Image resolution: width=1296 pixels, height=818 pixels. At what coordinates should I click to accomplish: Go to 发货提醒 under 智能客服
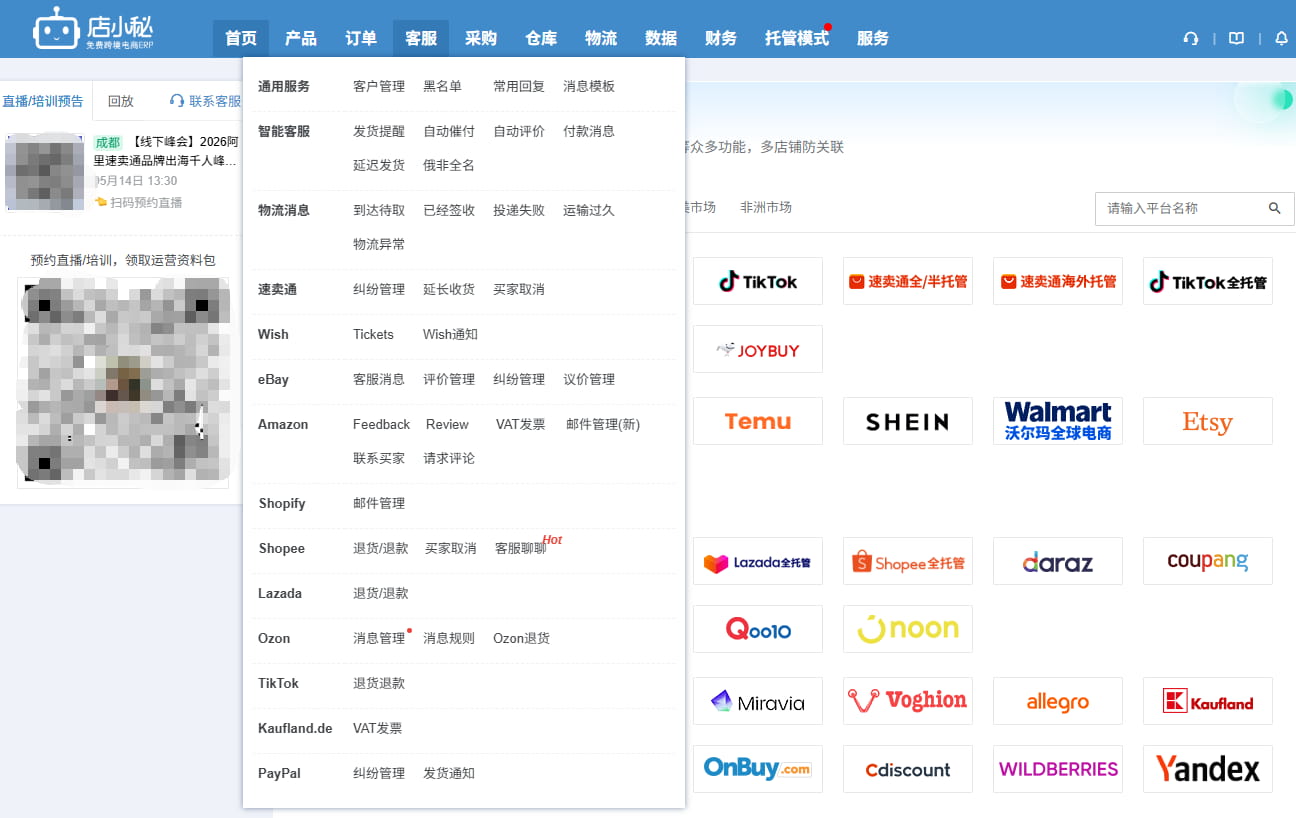(x=379, y=131)
